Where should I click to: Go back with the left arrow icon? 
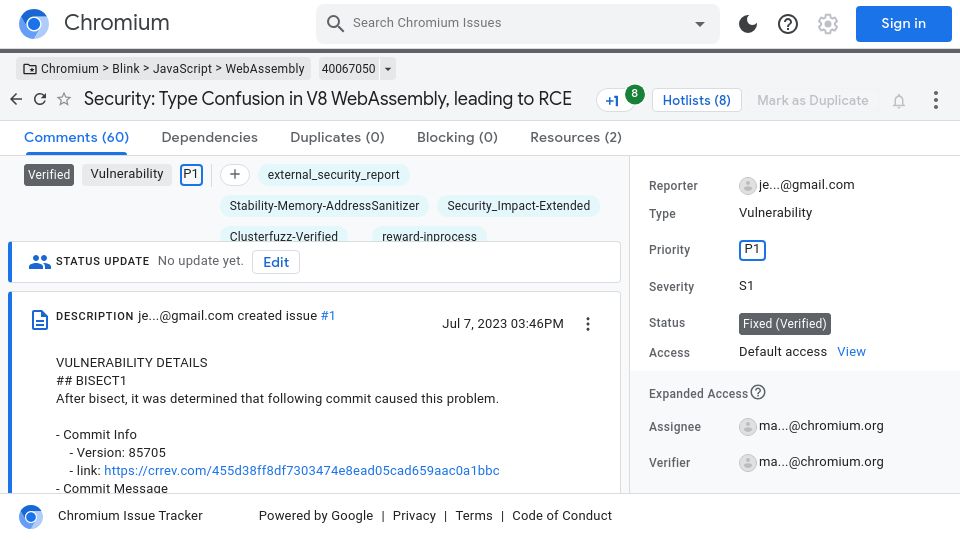(x=17, y=99)
